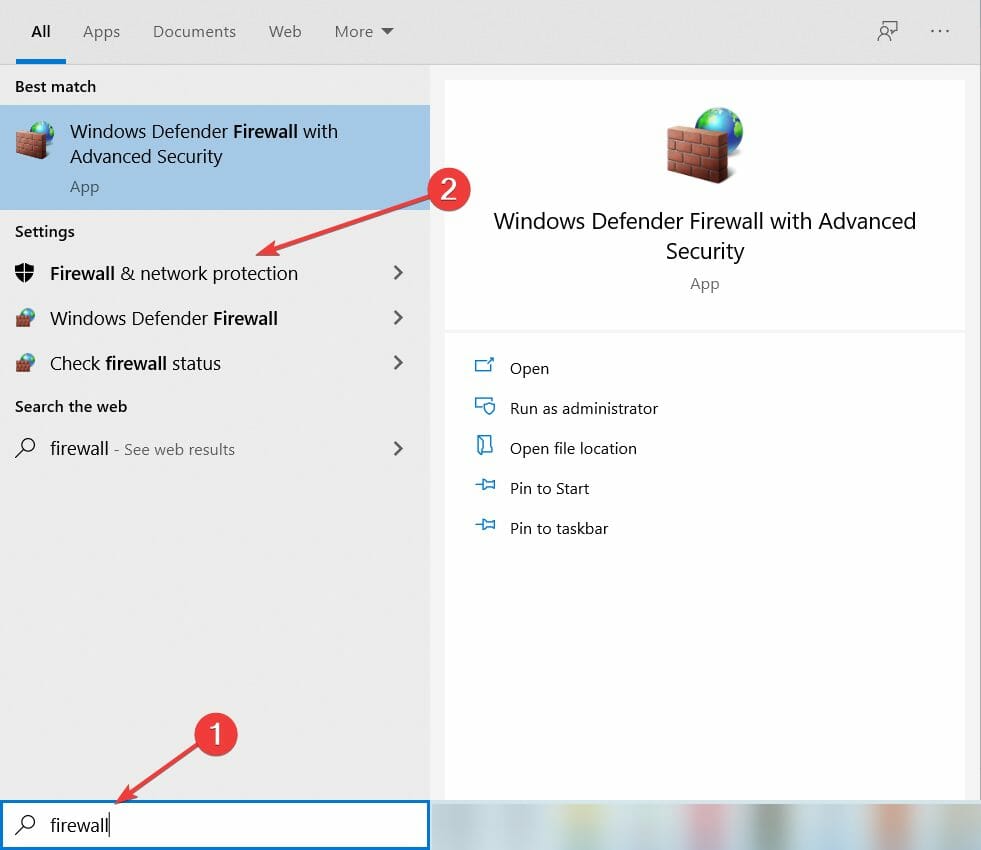981x850 pixels.
Task: Open the three-dot options menu
Action: (x=940, y=31)
